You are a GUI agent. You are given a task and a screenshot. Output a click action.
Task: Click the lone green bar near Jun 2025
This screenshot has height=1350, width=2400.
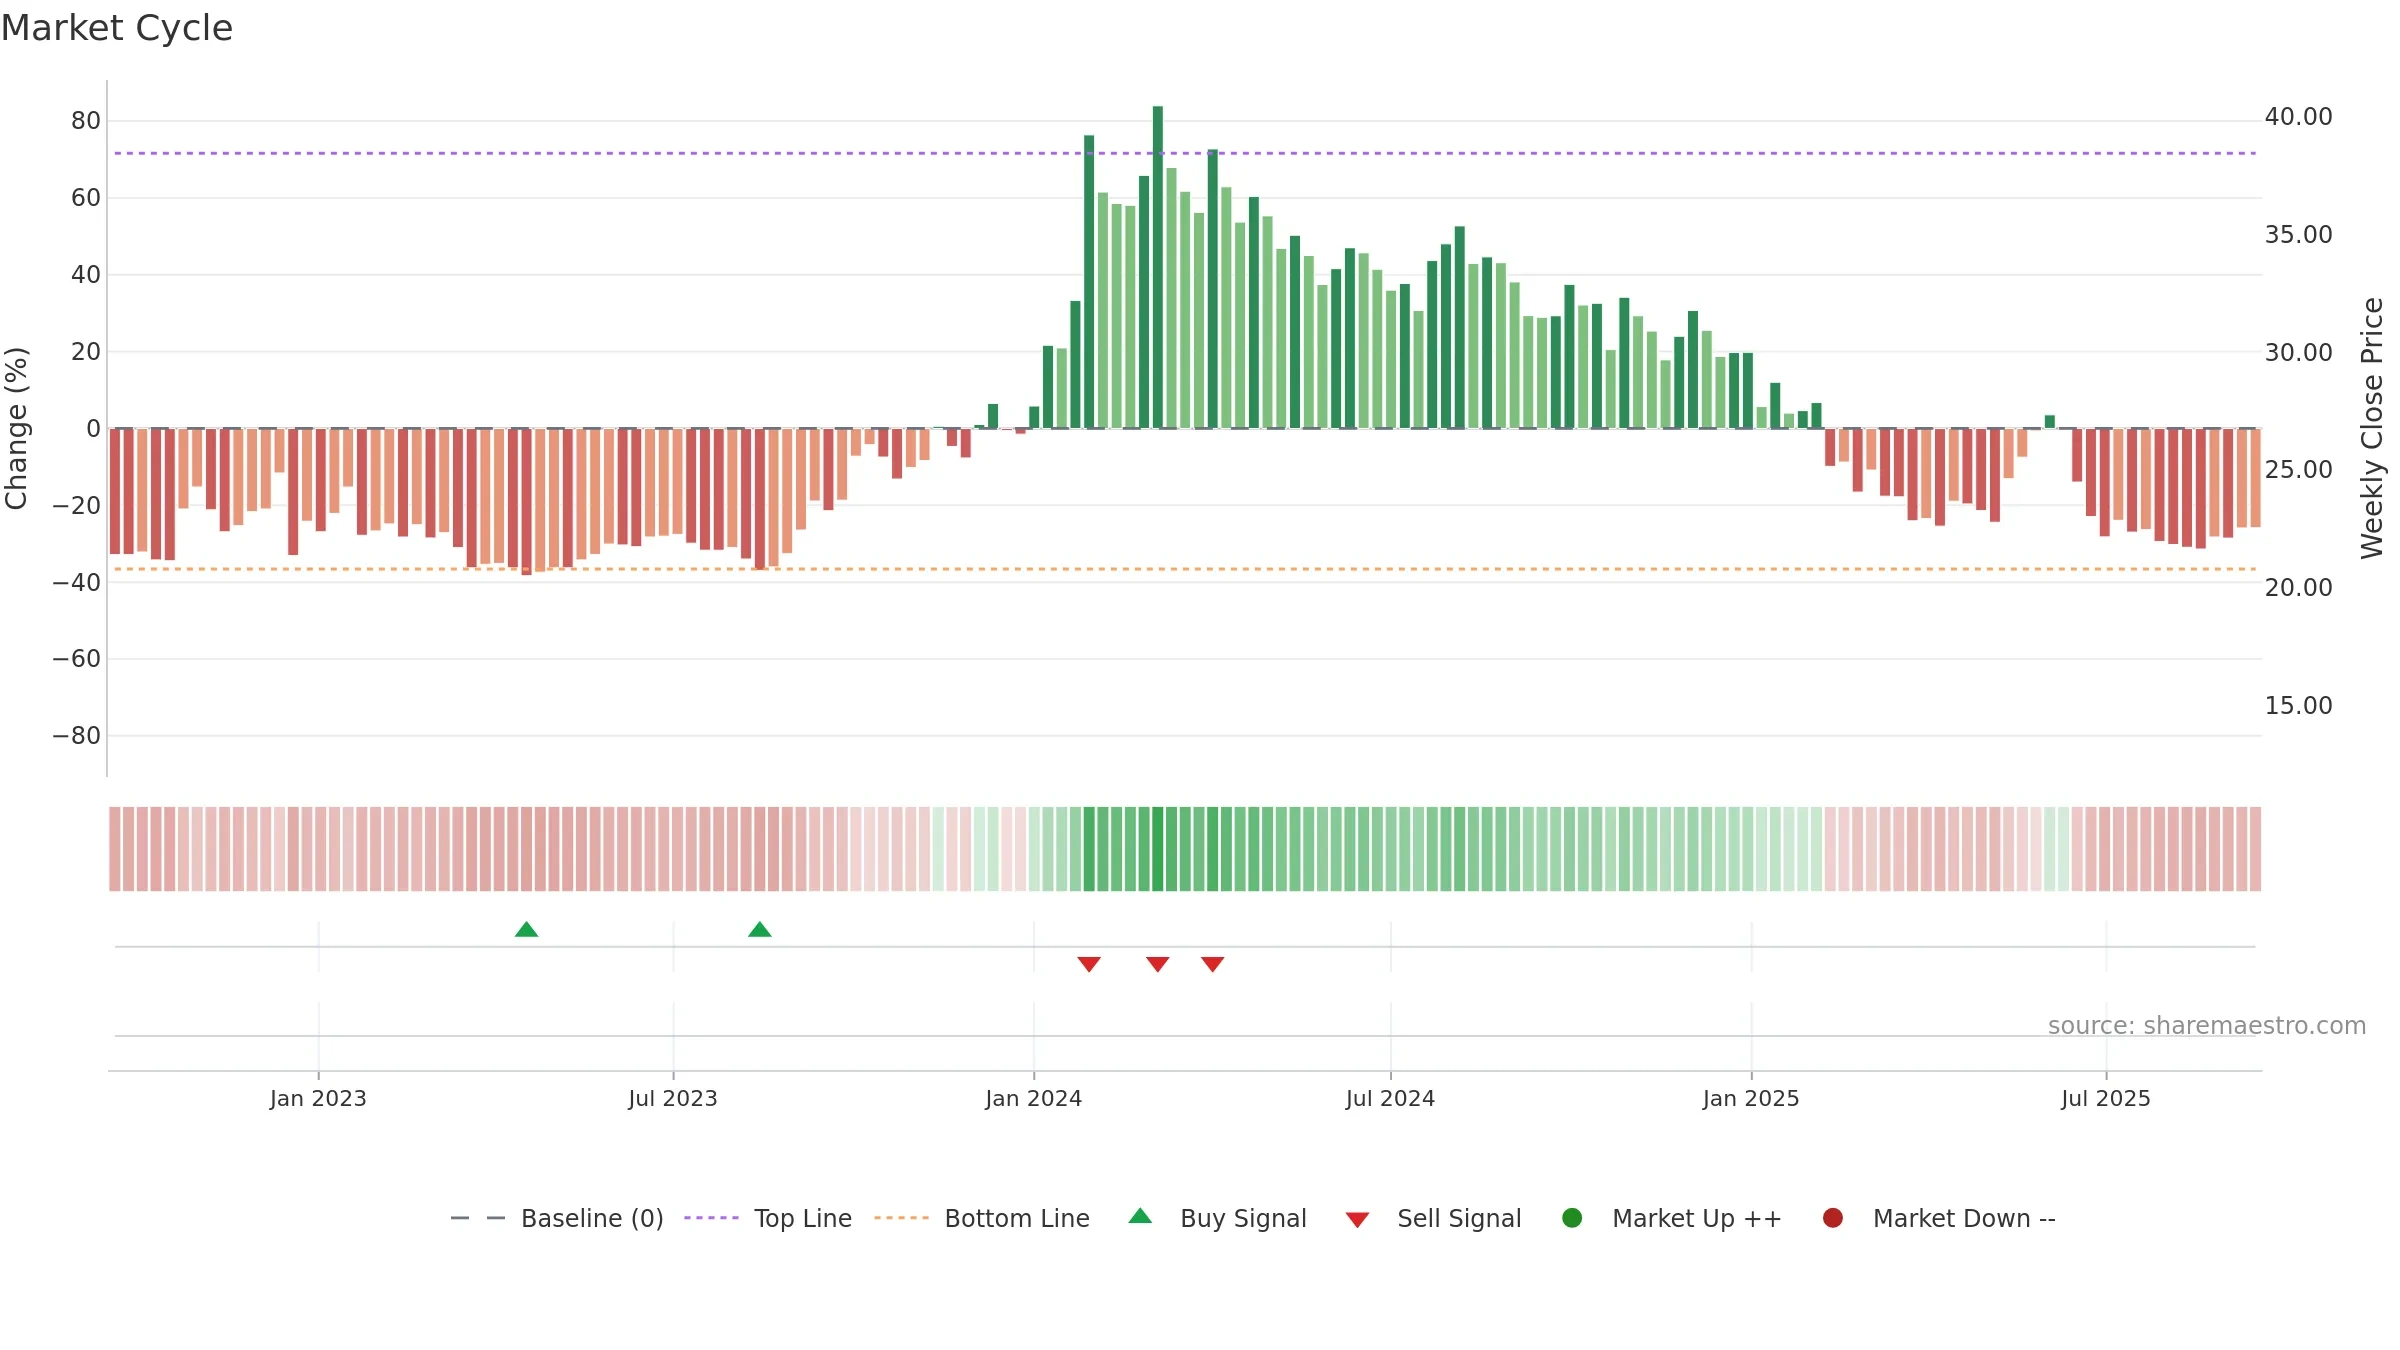pos(2050,422)
